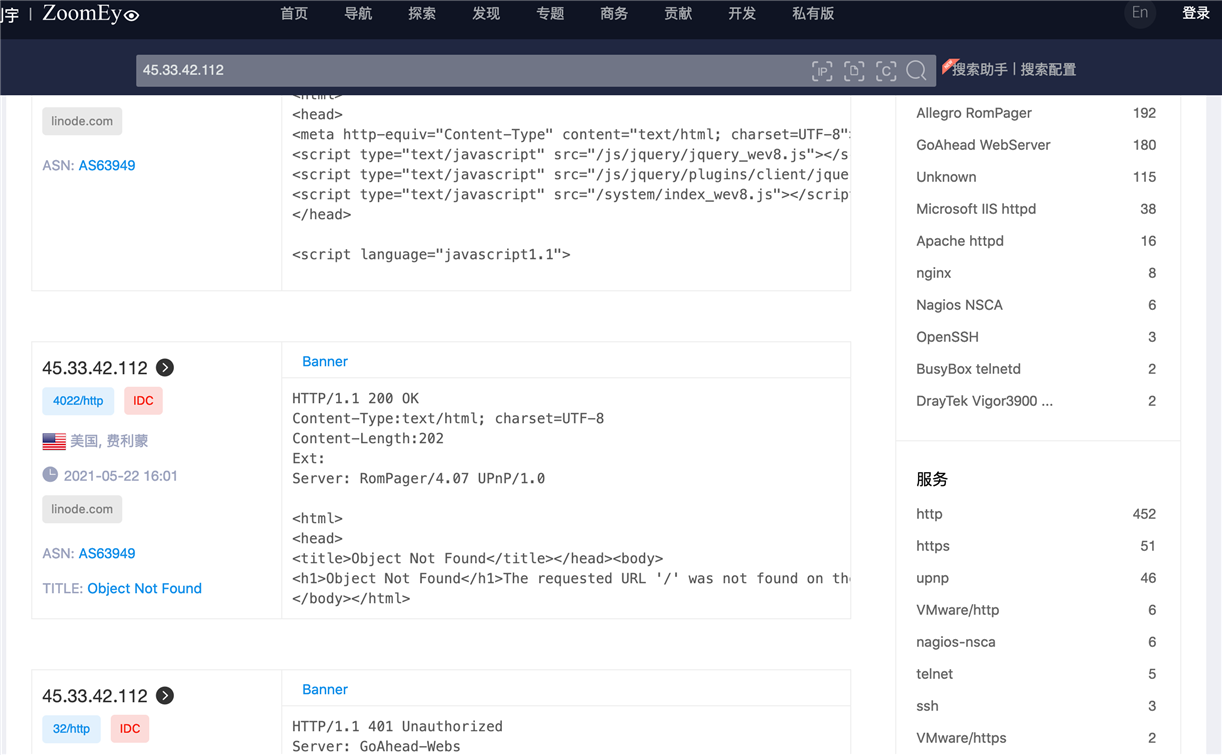Open the 开发 menu item
Viewport: 1222px width, 755px height.
(742, 13)
